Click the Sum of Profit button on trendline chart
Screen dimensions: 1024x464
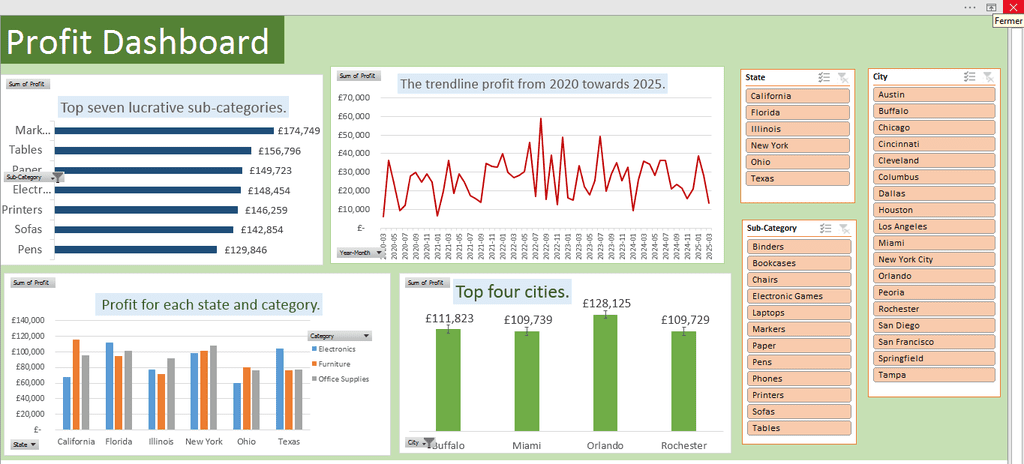(358, 76)
